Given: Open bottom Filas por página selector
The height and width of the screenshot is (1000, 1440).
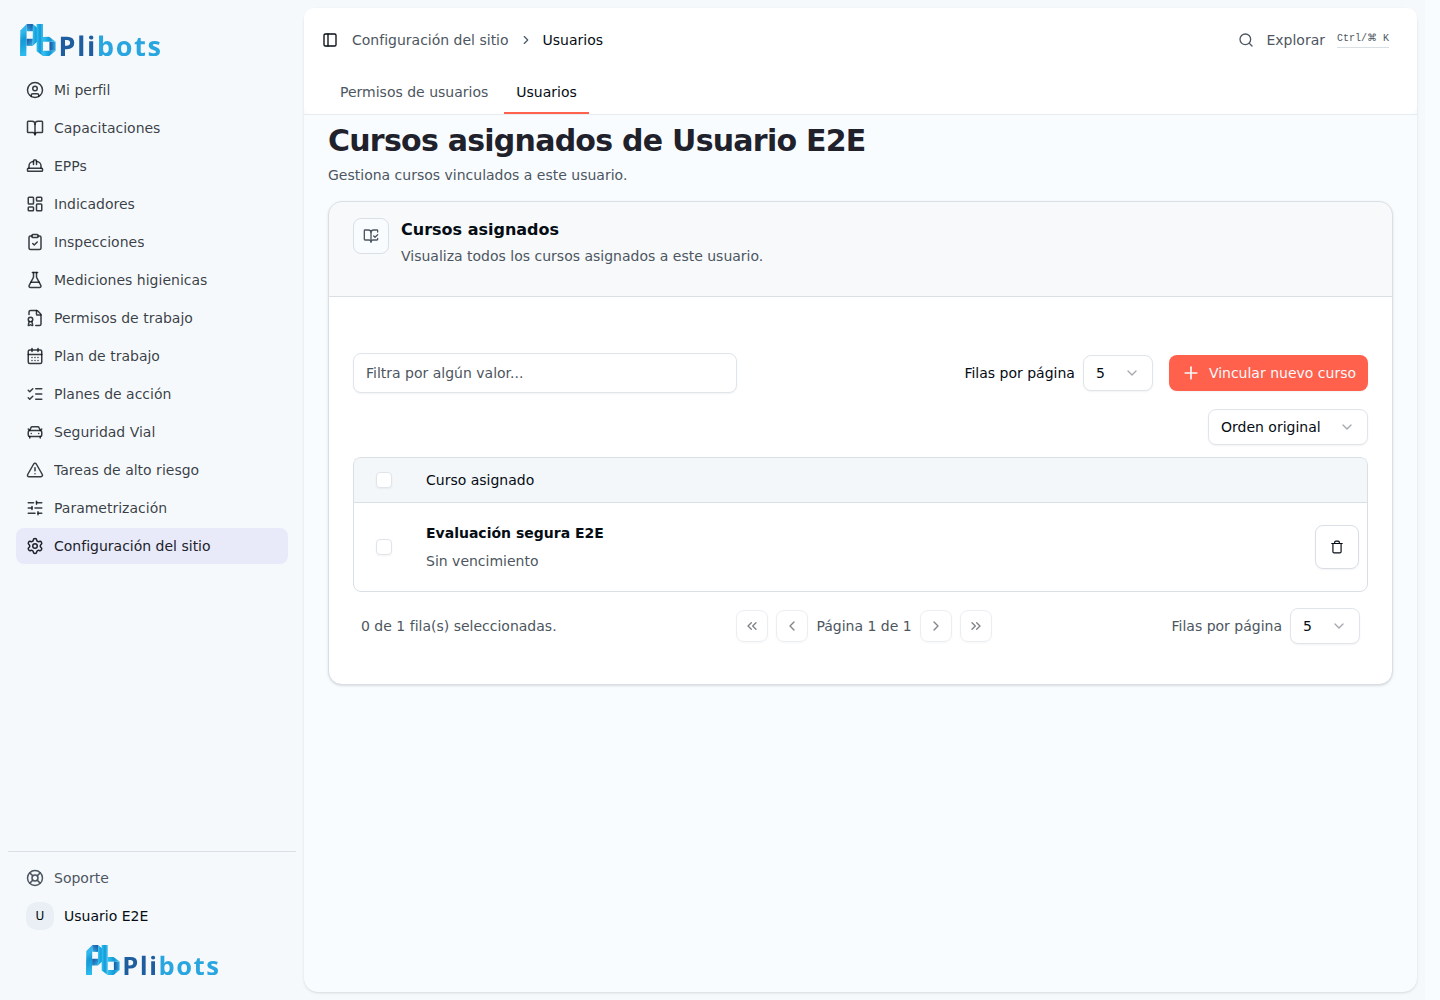Looking at the screenshot, I should (x=1325, y=626).
